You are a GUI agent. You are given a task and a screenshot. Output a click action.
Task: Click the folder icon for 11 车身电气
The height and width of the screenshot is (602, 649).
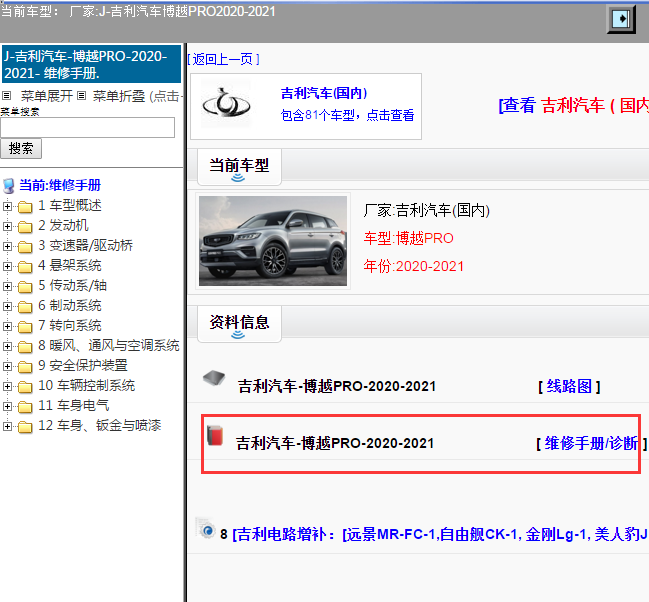[x=25, y=406]
